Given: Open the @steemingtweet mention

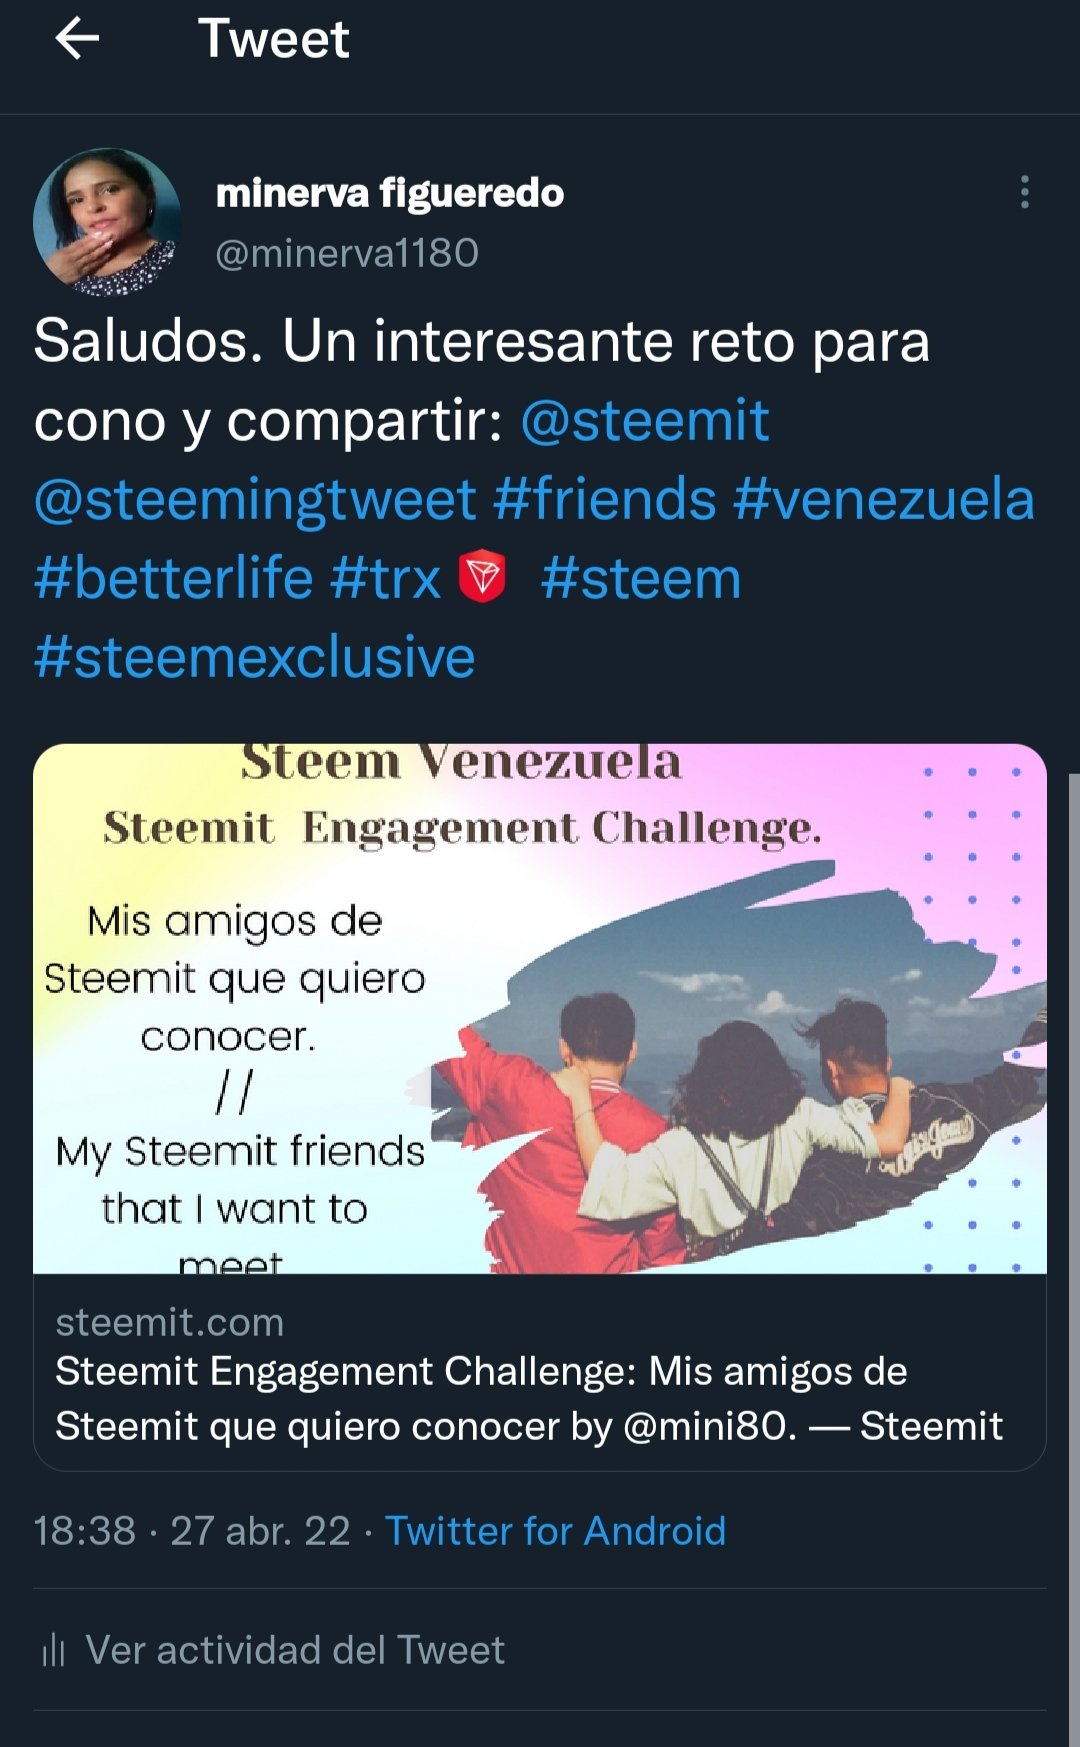Looking at the screenshot, I should click(x=255, y=499).
